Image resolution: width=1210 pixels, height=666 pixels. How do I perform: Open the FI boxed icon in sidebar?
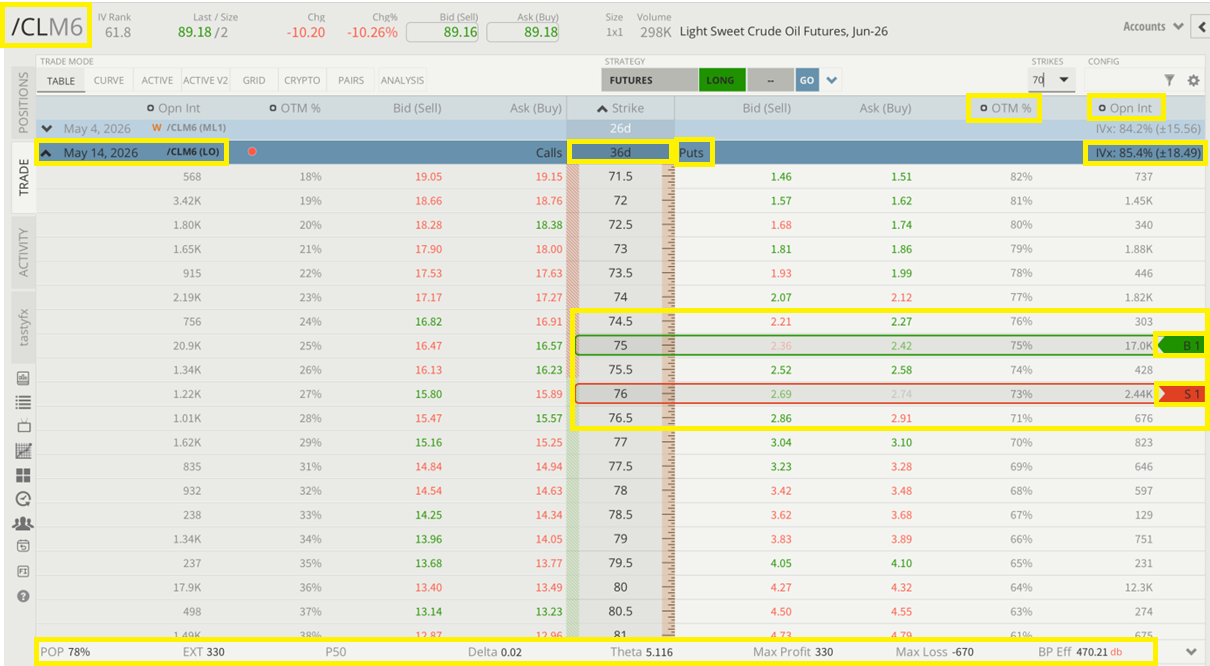23,571
